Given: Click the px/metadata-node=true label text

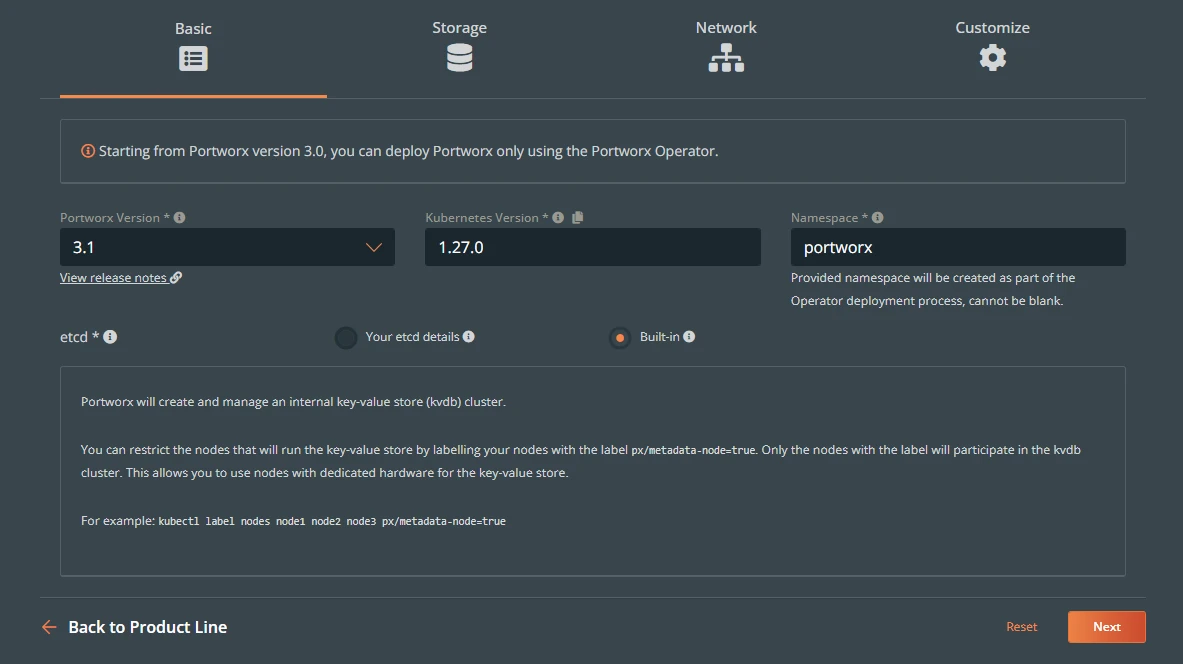Looking at the screenshot, I should click(x=693, y=450).
